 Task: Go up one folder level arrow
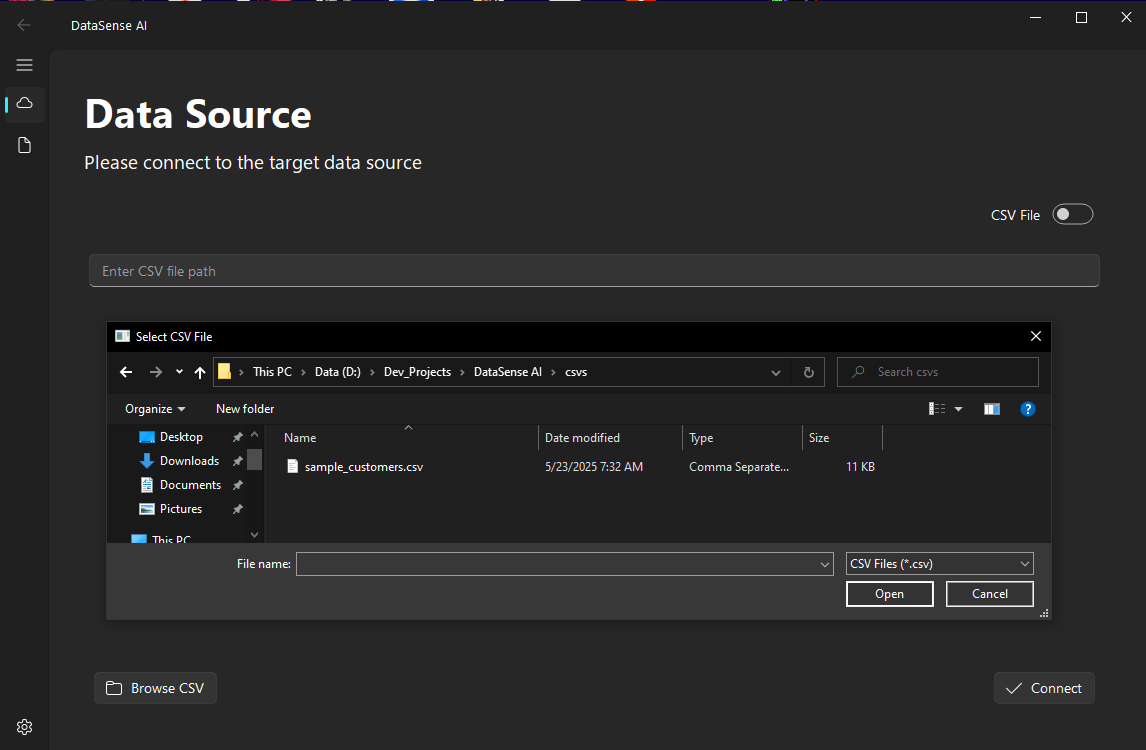[x=200, y=372]
